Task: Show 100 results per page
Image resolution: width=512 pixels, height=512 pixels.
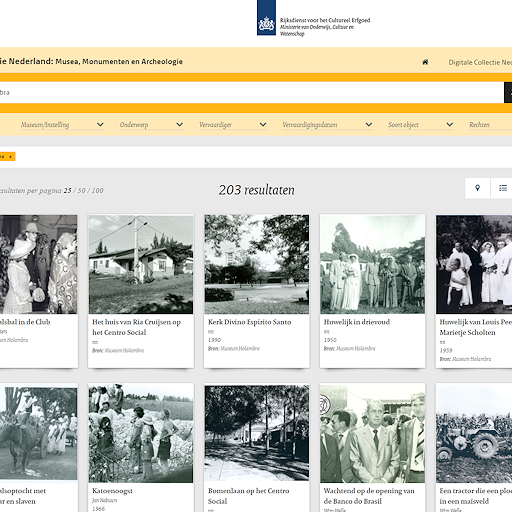Action: (98, 190)
